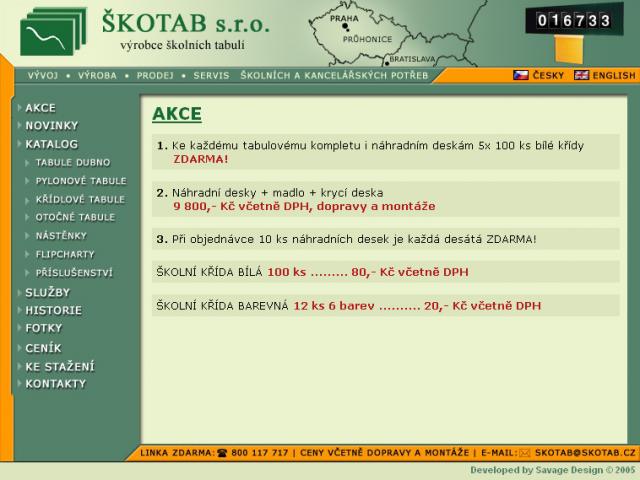Viewport: 640px width, 480px height.
Task: Click arrow bullet beside KATALOG
Action: click(x=20, y=144)
